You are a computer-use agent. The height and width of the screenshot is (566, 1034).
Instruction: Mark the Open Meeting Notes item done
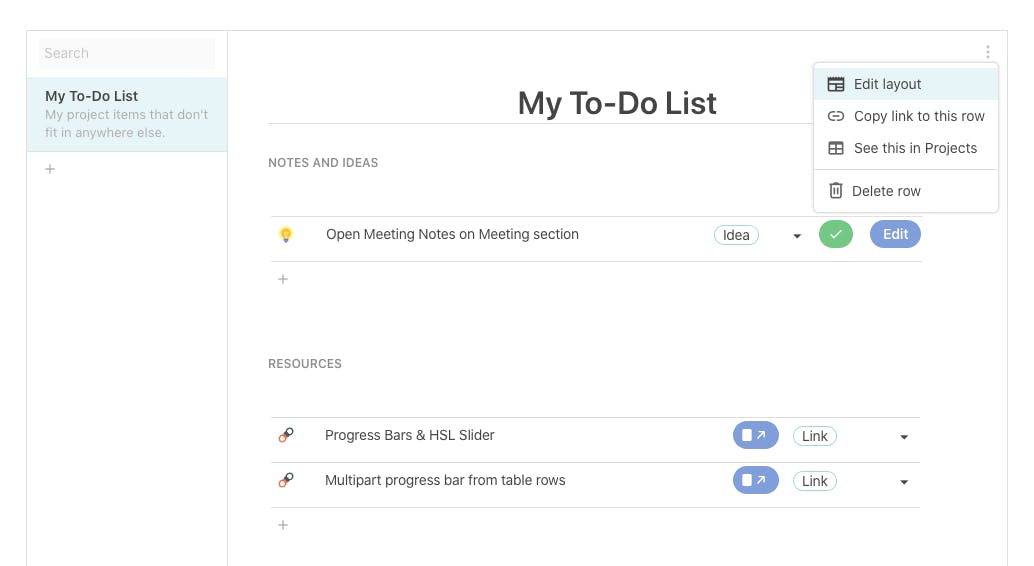[x=835, y=235]
